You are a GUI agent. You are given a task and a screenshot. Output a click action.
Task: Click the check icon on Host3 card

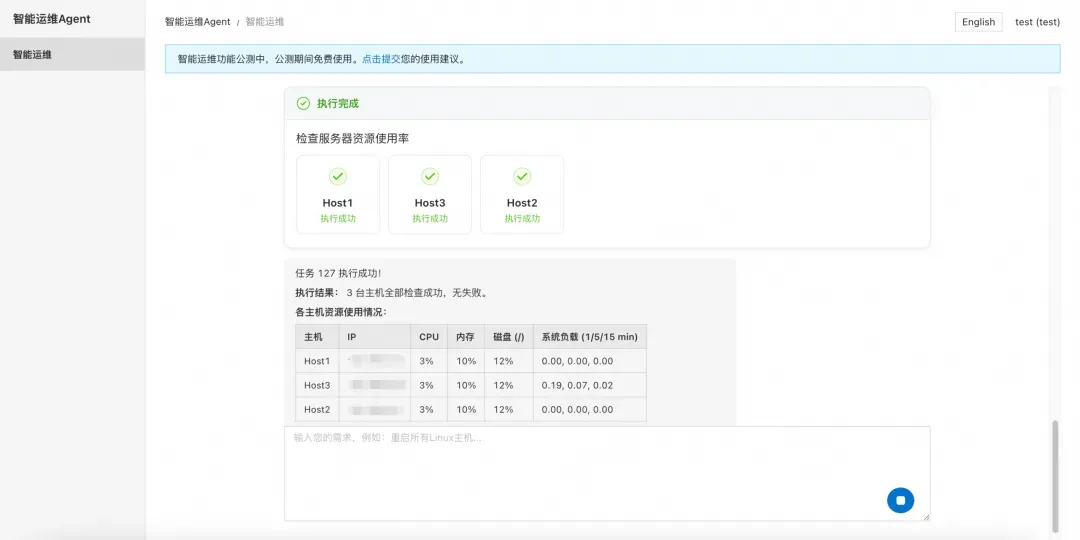(430, 177)
